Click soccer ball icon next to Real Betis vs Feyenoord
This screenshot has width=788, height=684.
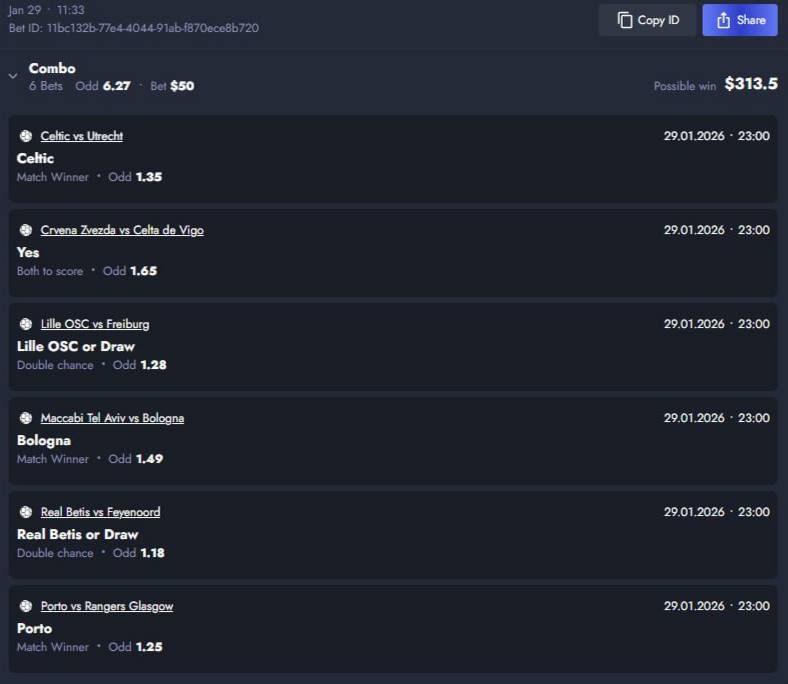(26, 512)
